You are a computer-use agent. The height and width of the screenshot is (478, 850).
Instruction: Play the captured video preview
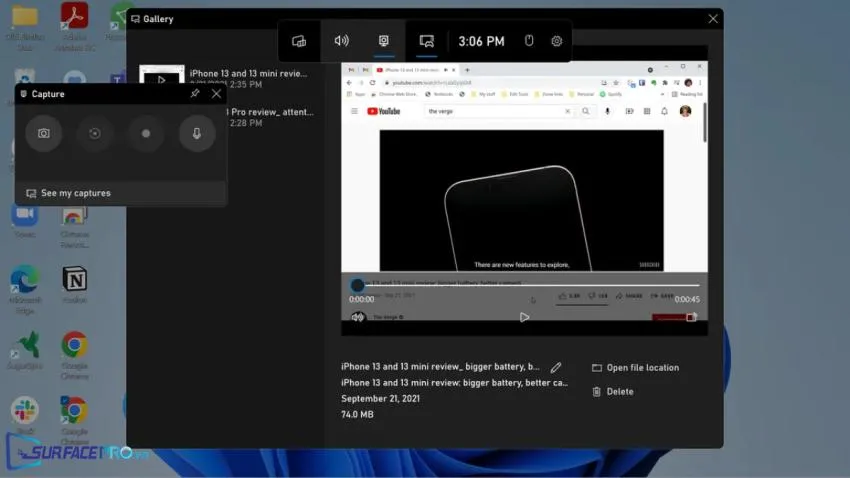pos(524,318)
